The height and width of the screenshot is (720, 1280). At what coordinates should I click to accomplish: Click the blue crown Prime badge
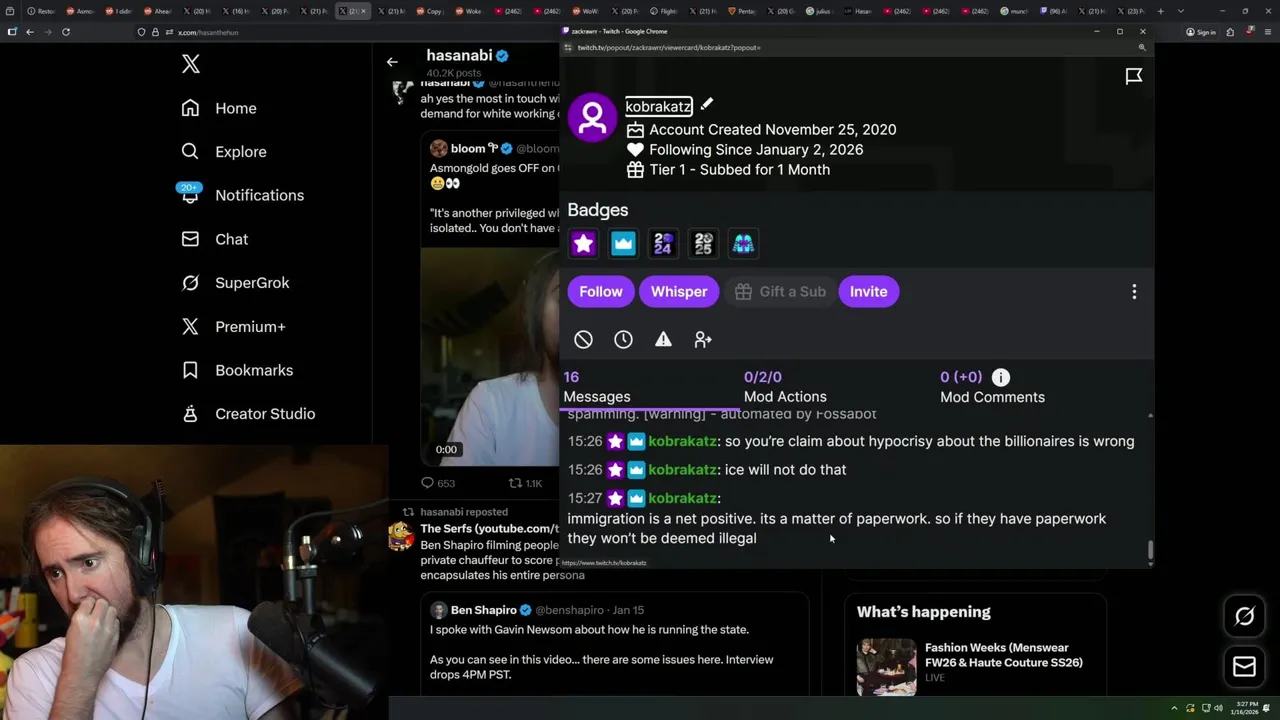[x=623, y=243]
